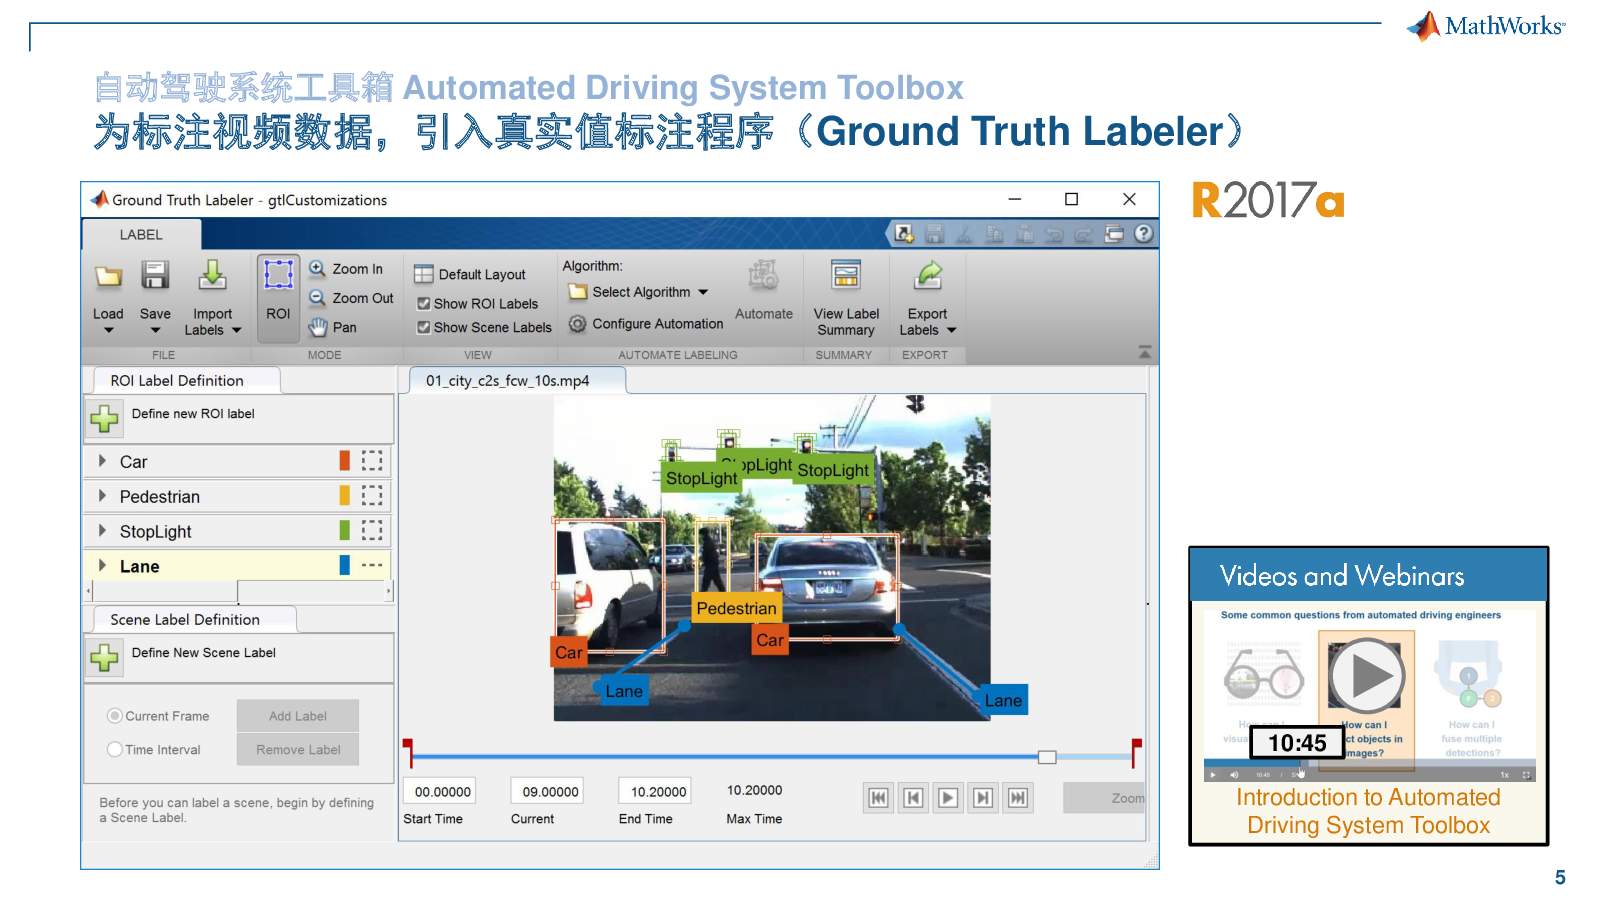Click the rectangle shape icon for Car label

coord(372,460)
